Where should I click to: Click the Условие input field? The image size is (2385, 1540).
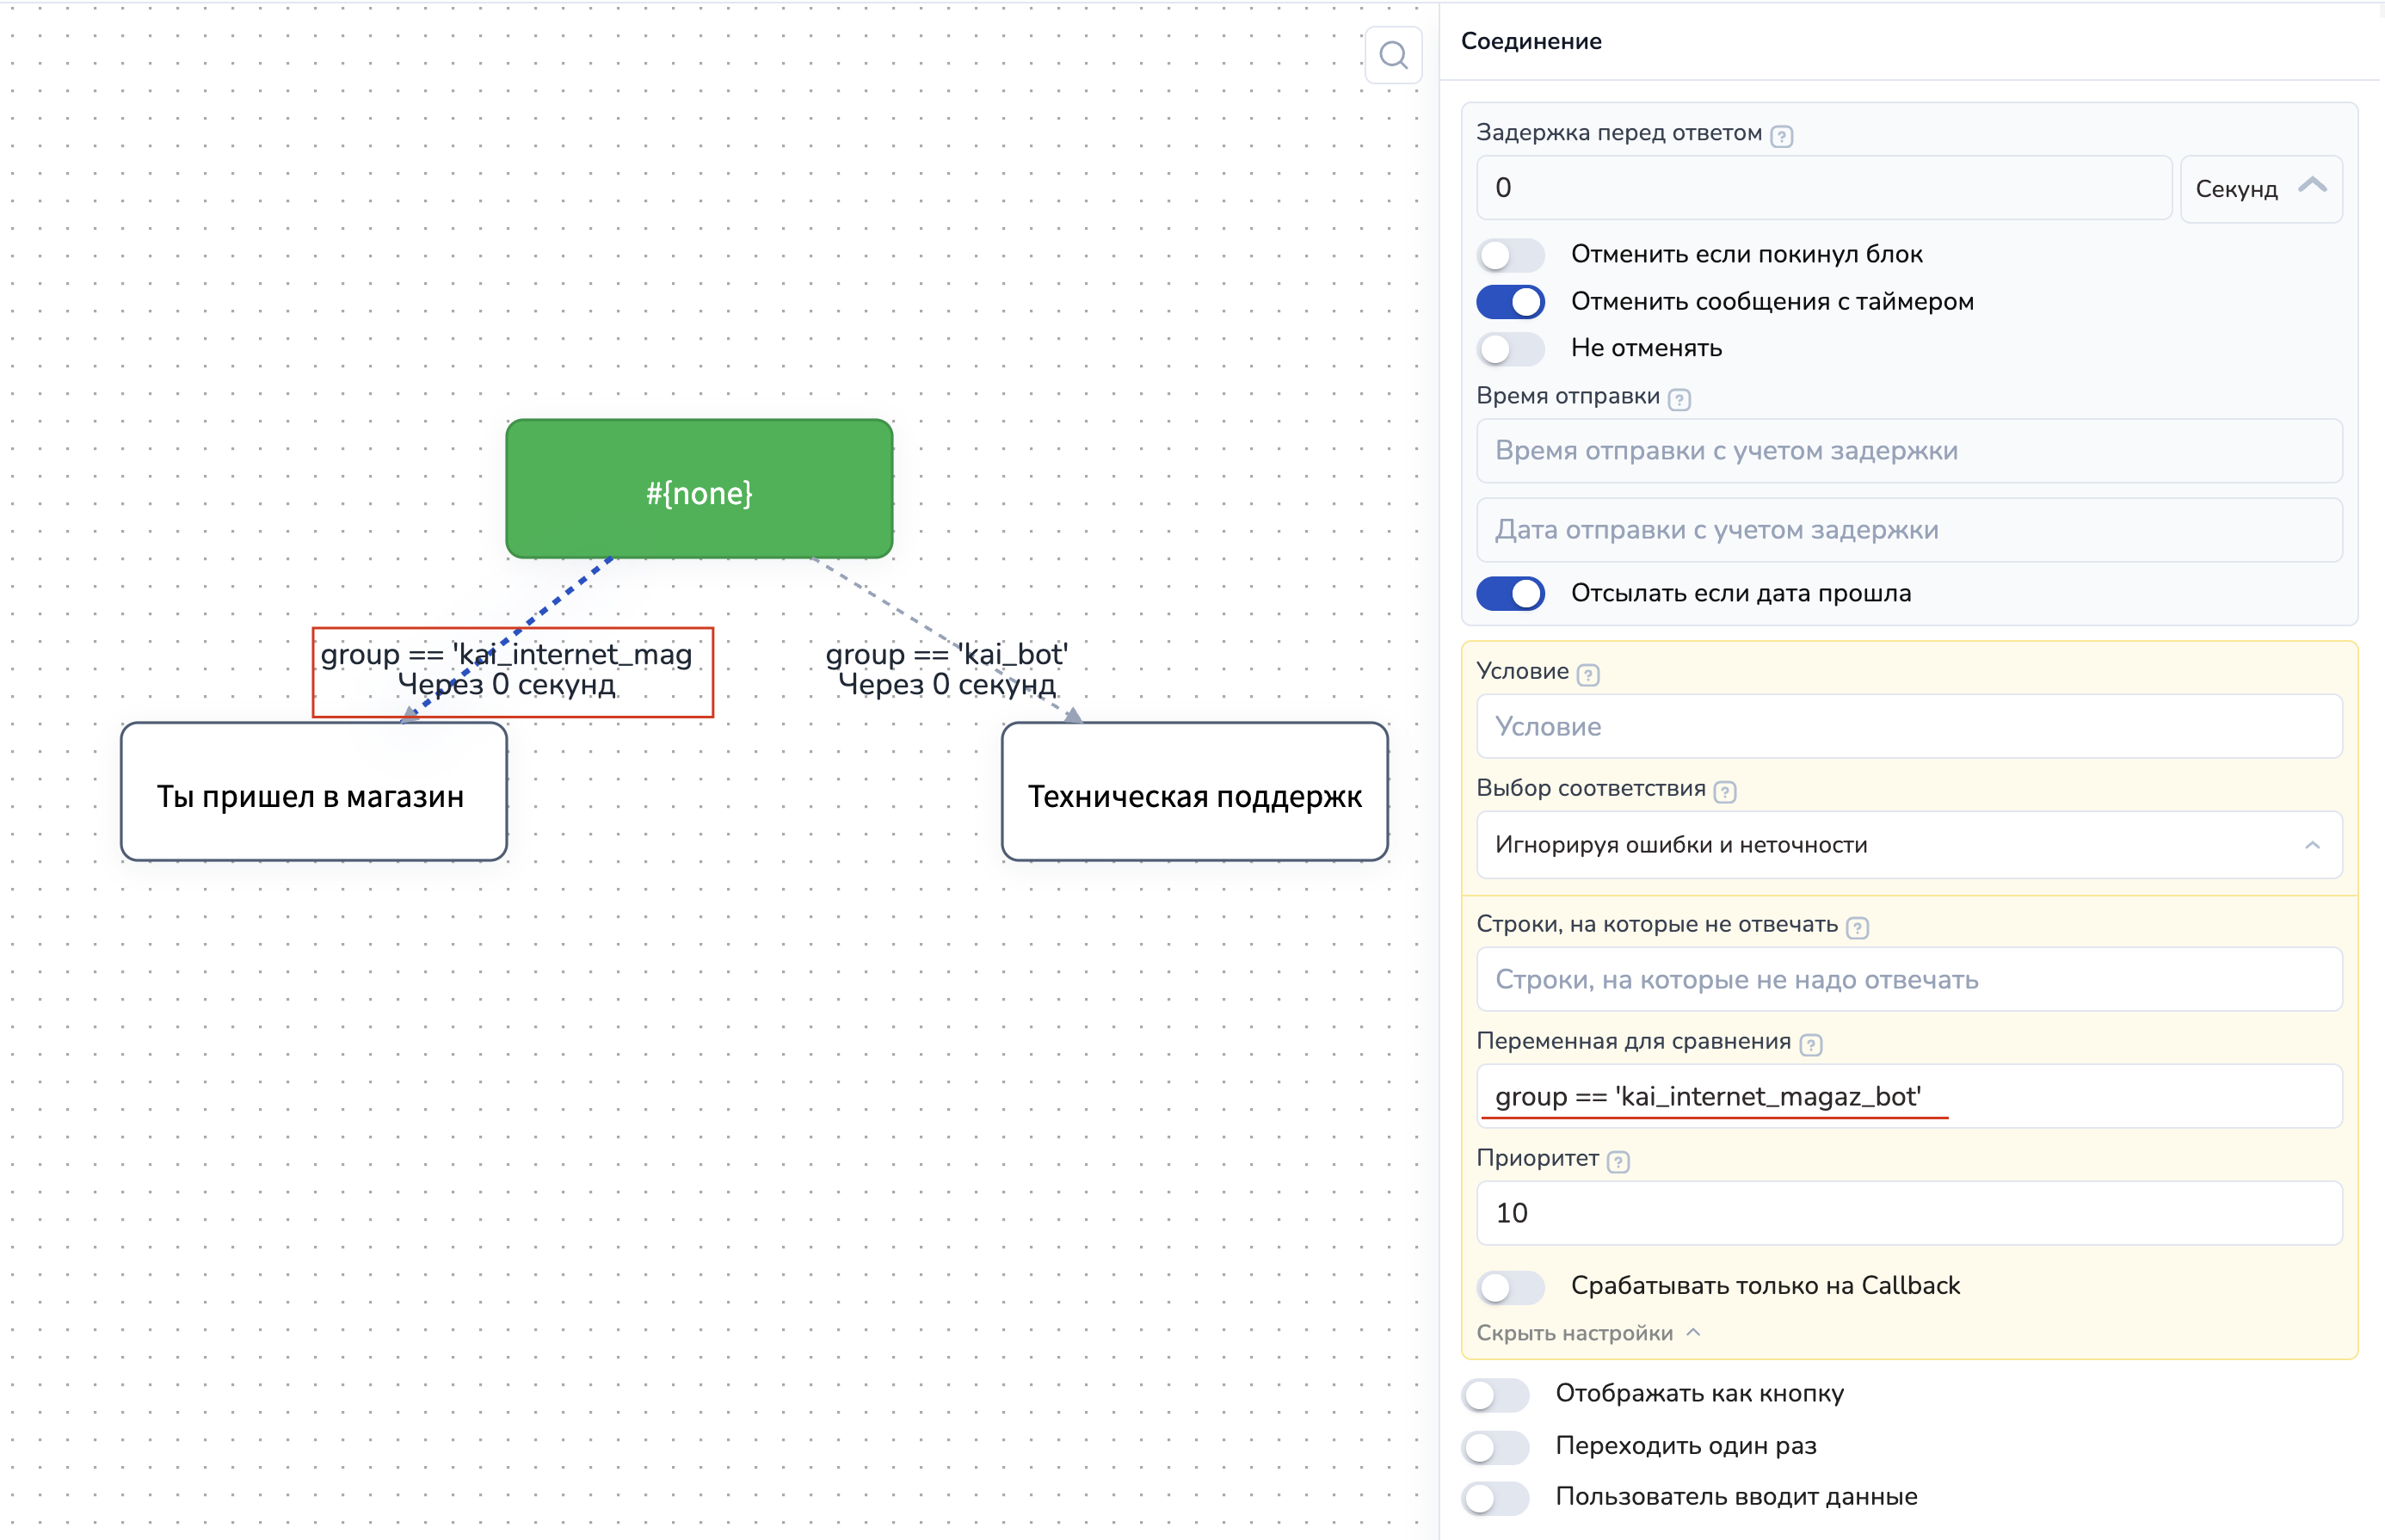pos(1908,727)
